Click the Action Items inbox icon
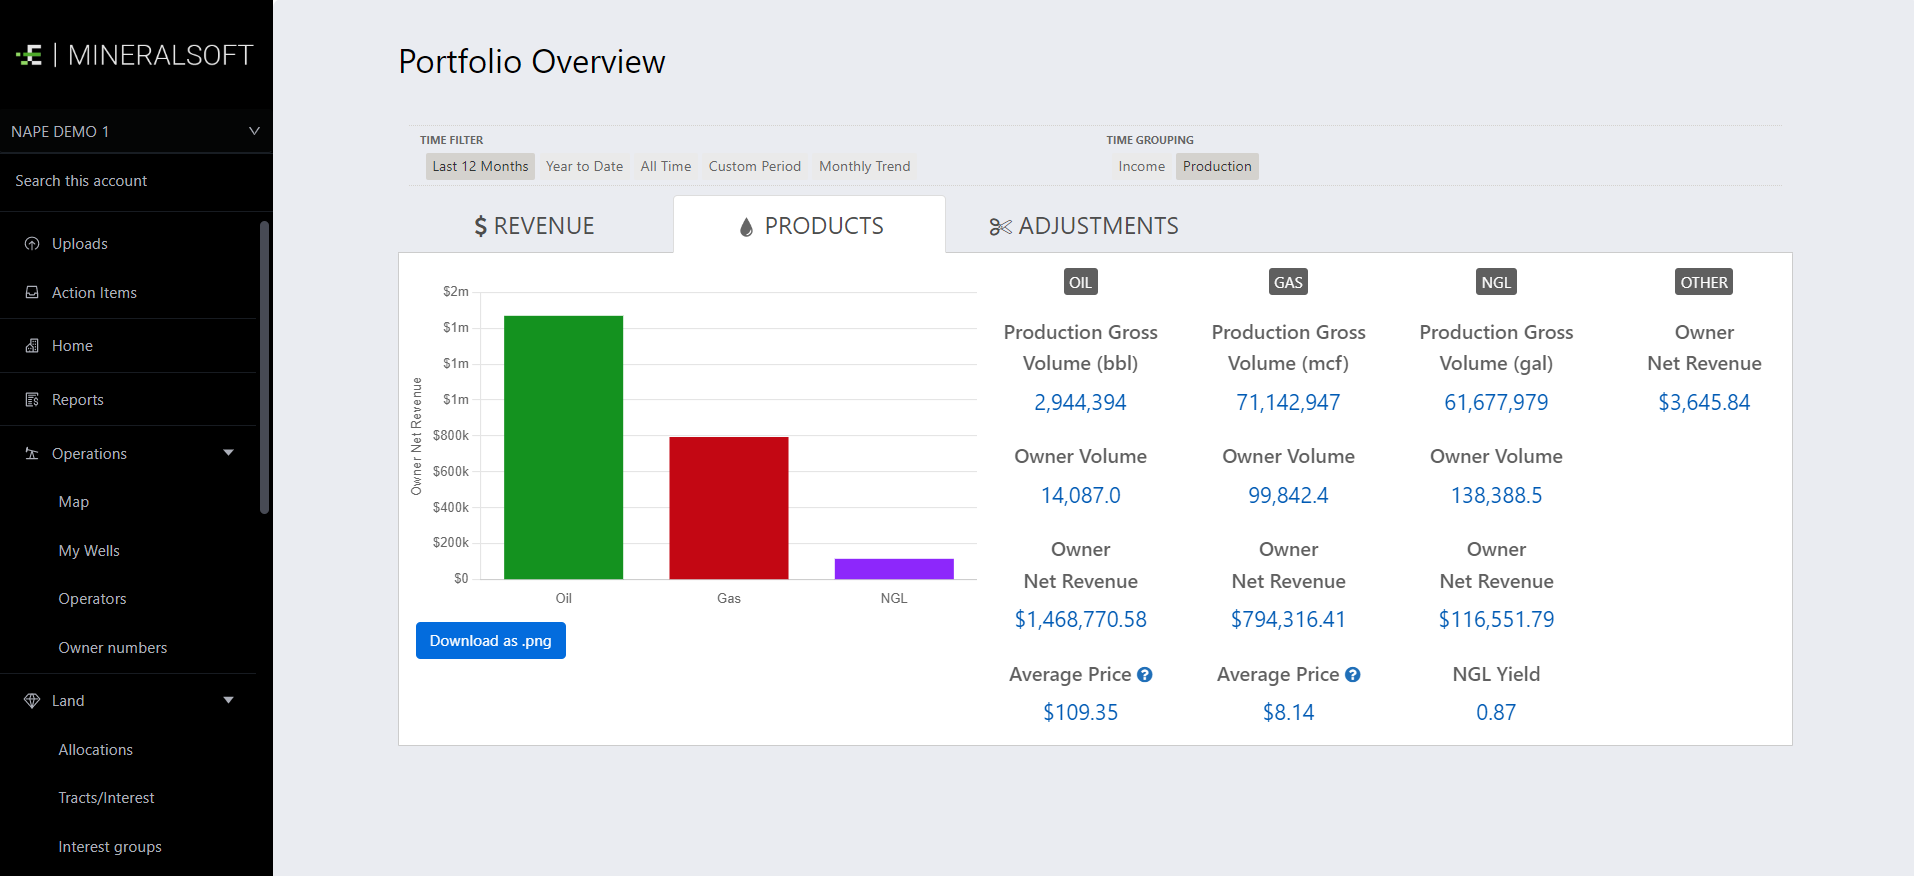Image resolution: width=1914 pixels, height=876 pixels. pos(32,293)
